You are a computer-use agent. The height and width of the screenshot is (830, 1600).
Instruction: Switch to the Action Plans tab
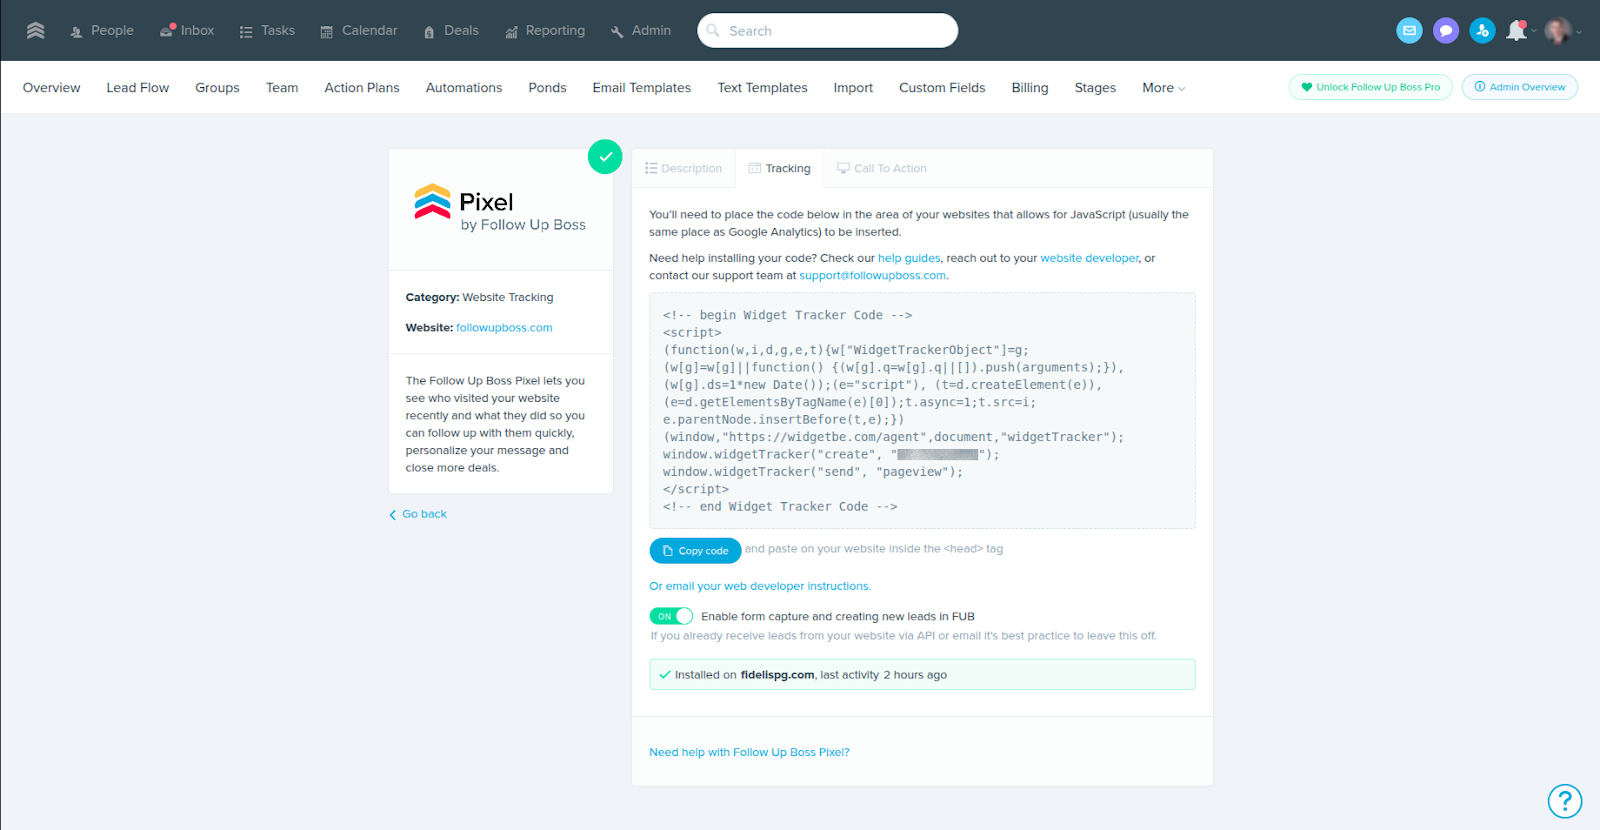click(362, 88)
